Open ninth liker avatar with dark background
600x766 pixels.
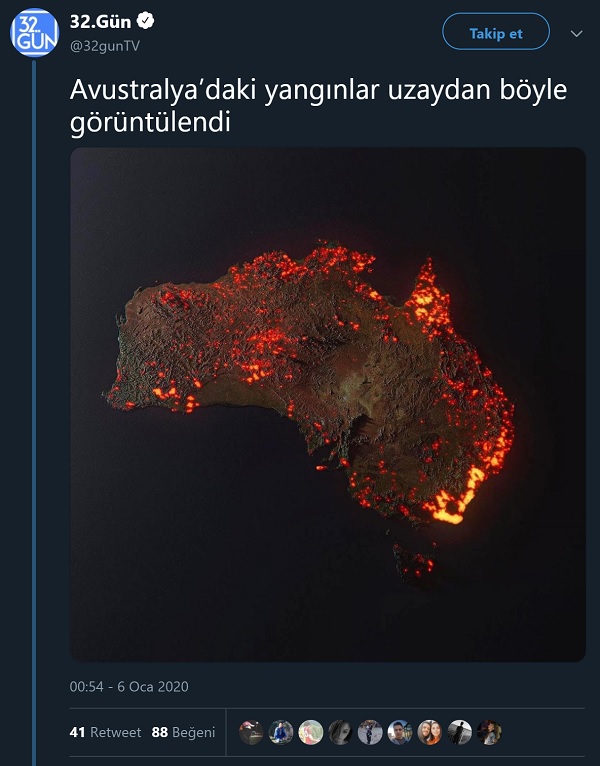coord(490,732)
